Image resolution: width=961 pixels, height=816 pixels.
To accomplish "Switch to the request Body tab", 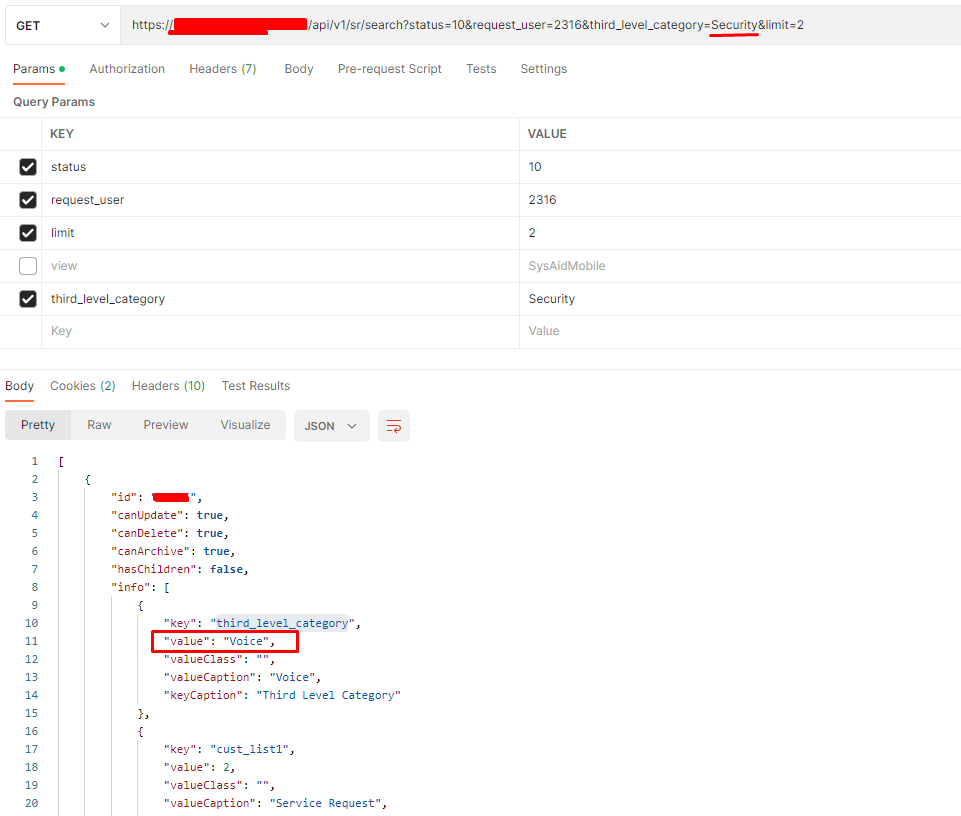I will pos(298,69).
